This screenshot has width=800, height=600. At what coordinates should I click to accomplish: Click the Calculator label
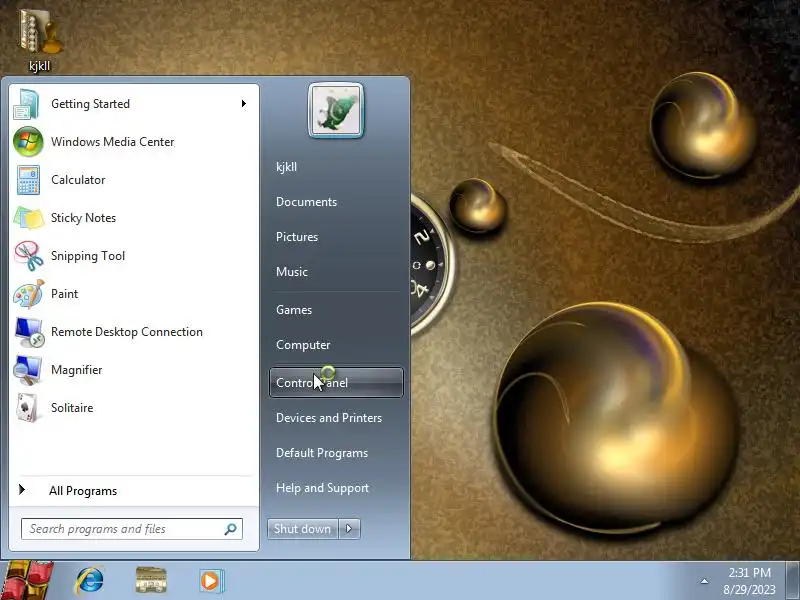78,180
